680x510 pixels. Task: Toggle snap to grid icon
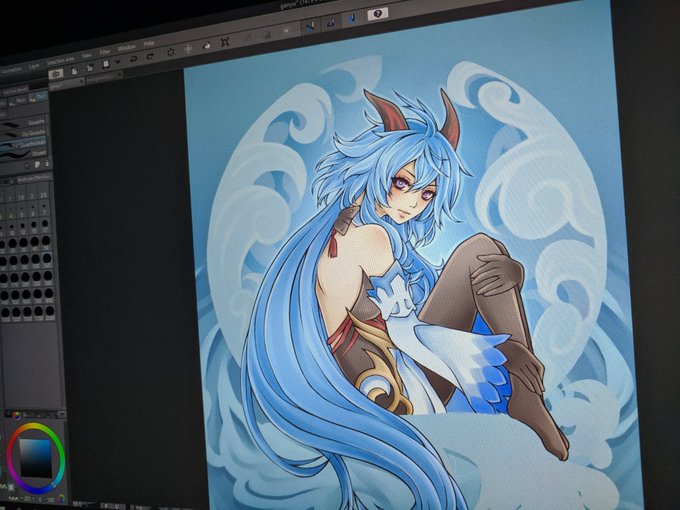(x=352, y=18)
